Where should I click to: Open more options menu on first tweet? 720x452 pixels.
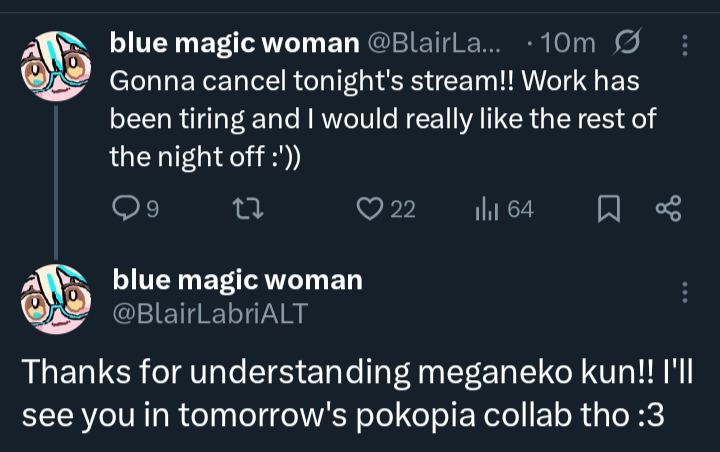(685, 45)
